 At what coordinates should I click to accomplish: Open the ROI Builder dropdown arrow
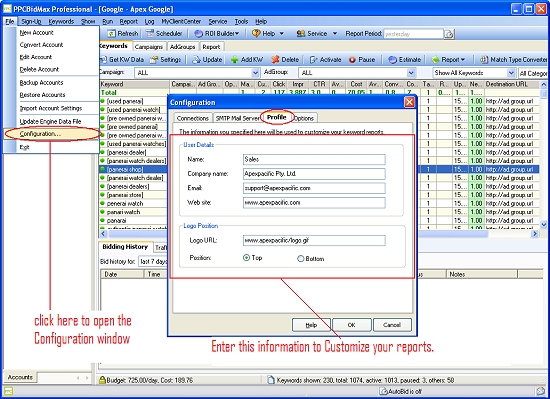point(237,34)
